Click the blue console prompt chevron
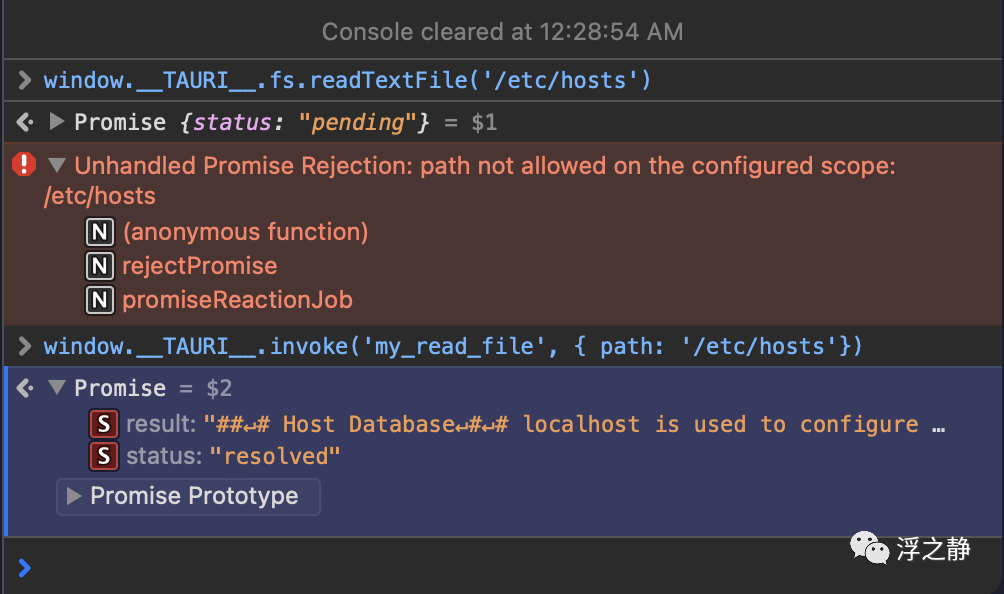The height and width of the screenshot is (594, 1004). point(24,567)
